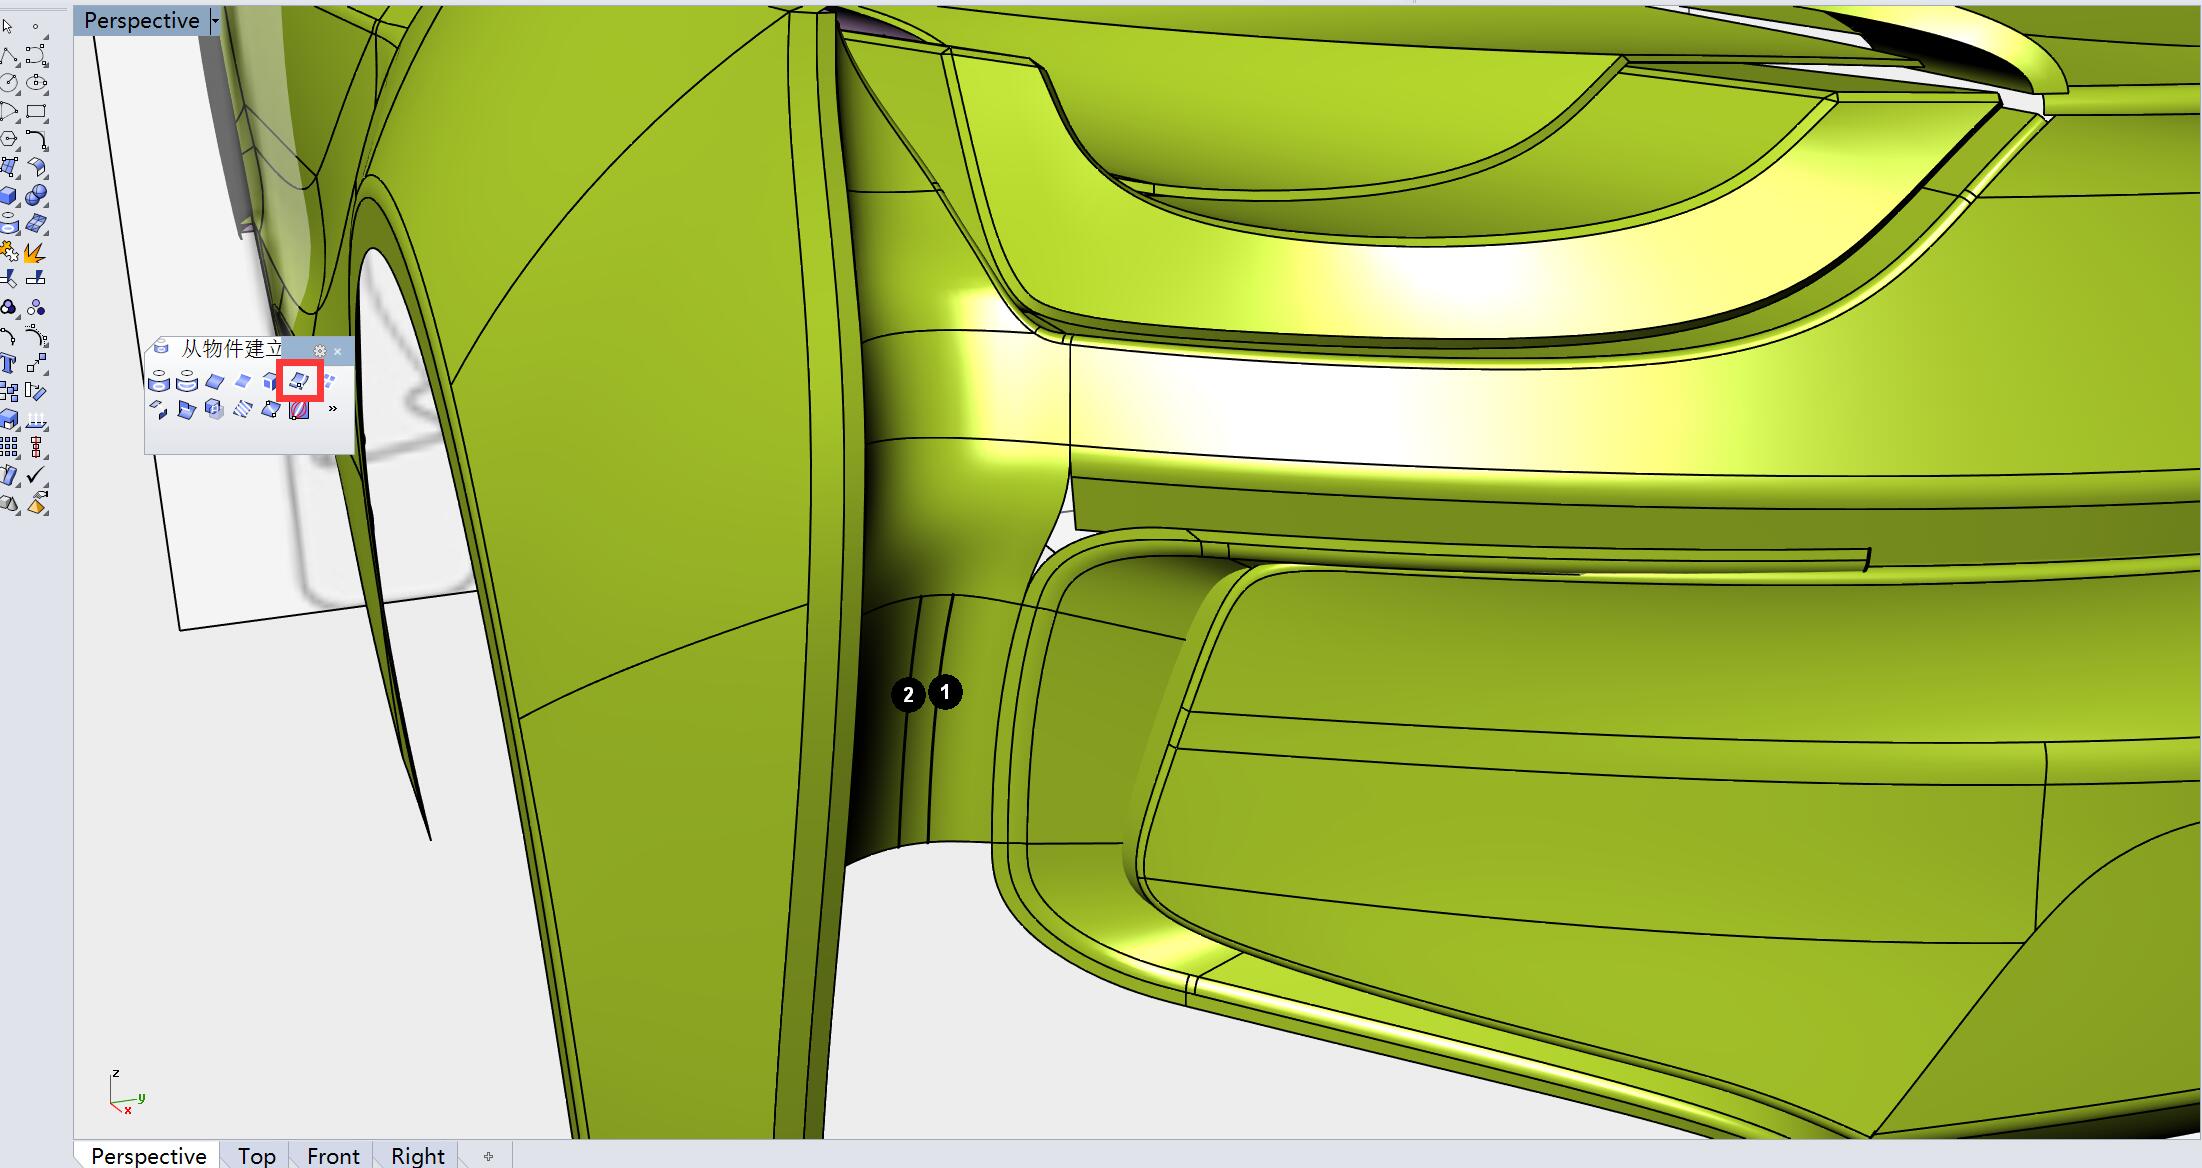Open floating toolbar gear options
Image resolution: width=2202 pixels, height=1168 pixels.
pyautogui.click(x=319, y=351)
